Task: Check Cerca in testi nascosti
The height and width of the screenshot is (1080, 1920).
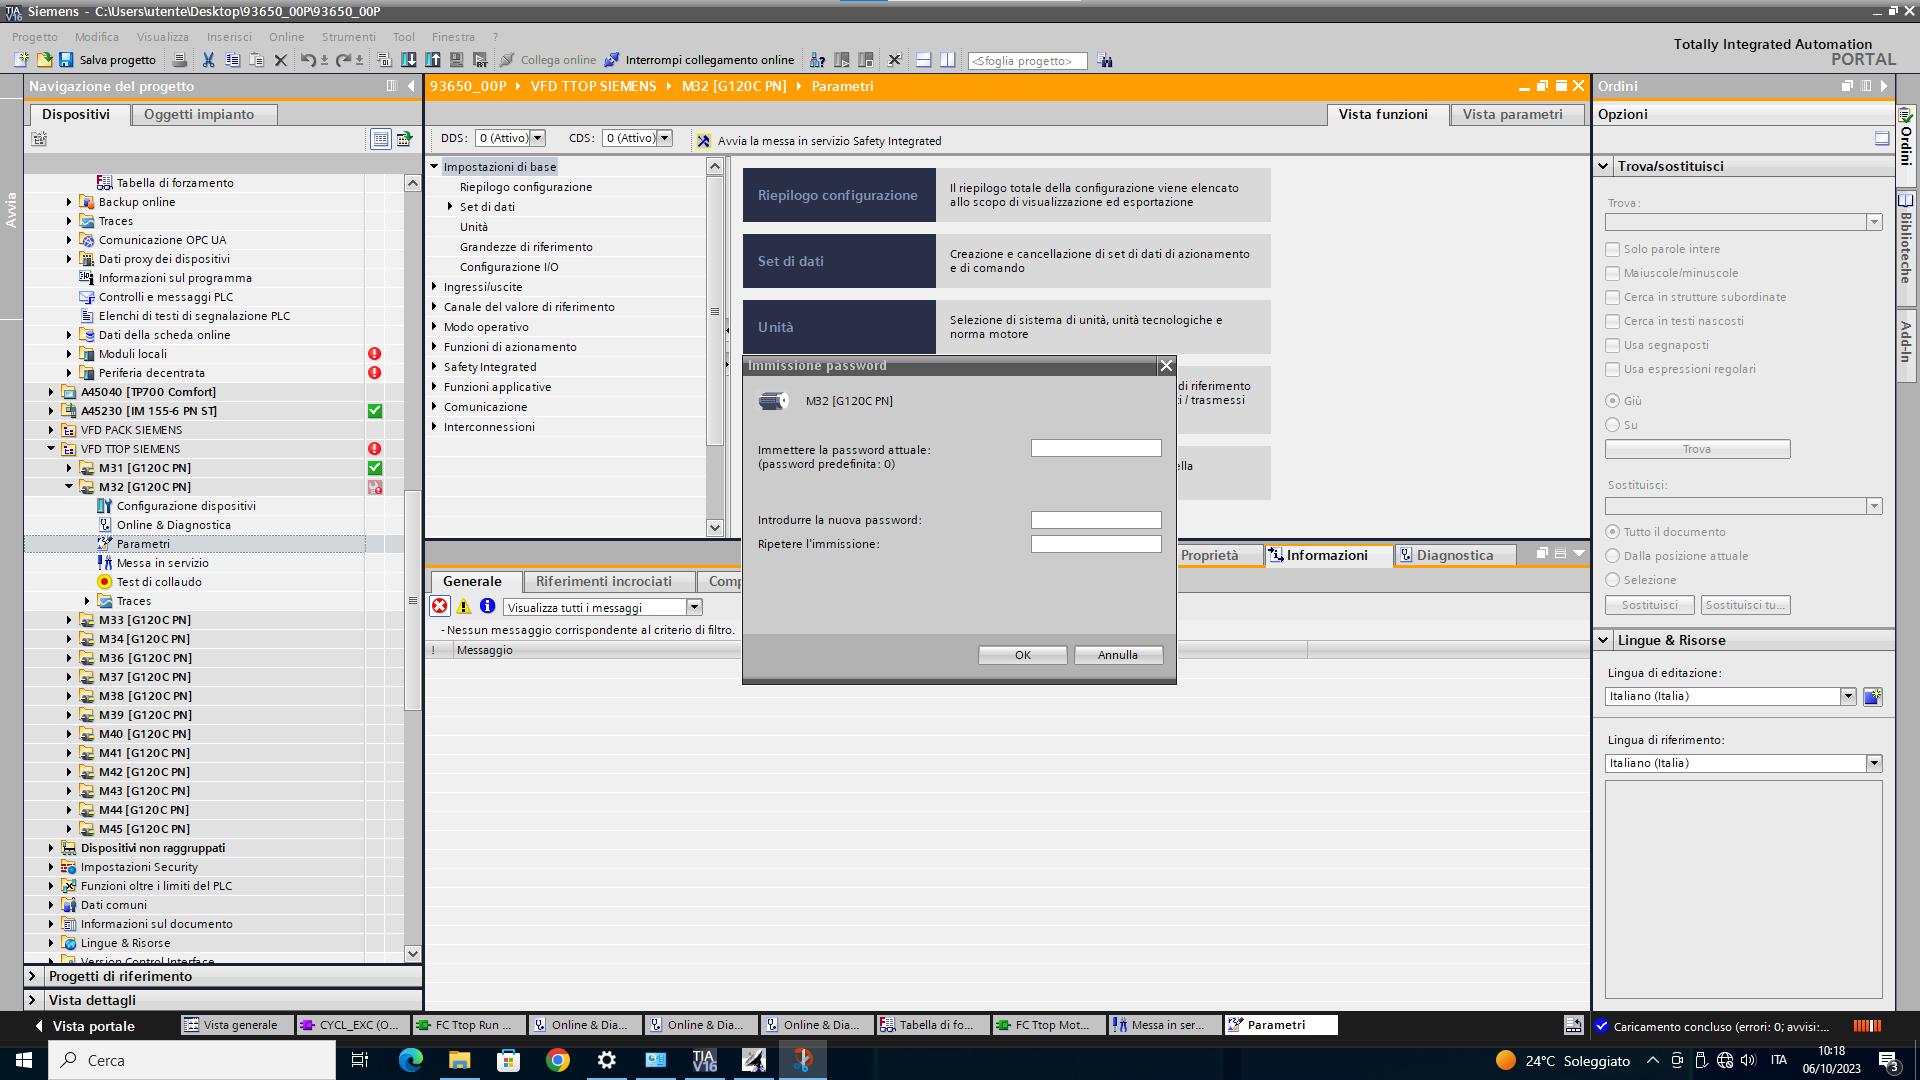Action: point(1612,321)
